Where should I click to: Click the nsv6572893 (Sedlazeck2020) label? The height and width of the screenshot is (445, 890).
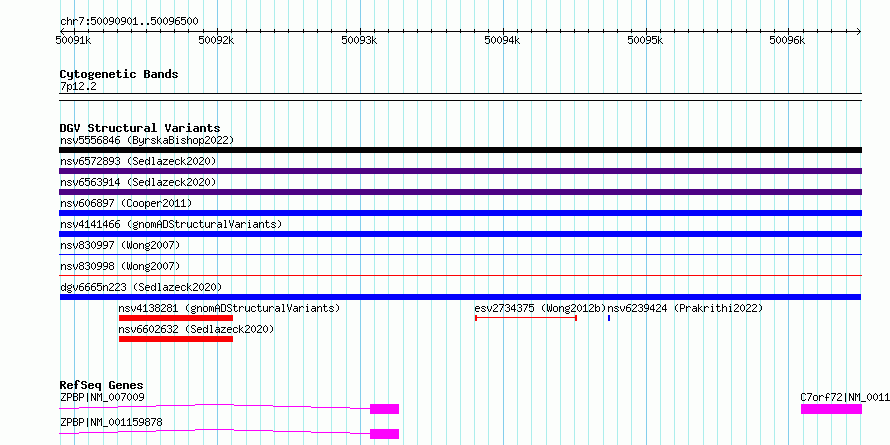[138, 161]
